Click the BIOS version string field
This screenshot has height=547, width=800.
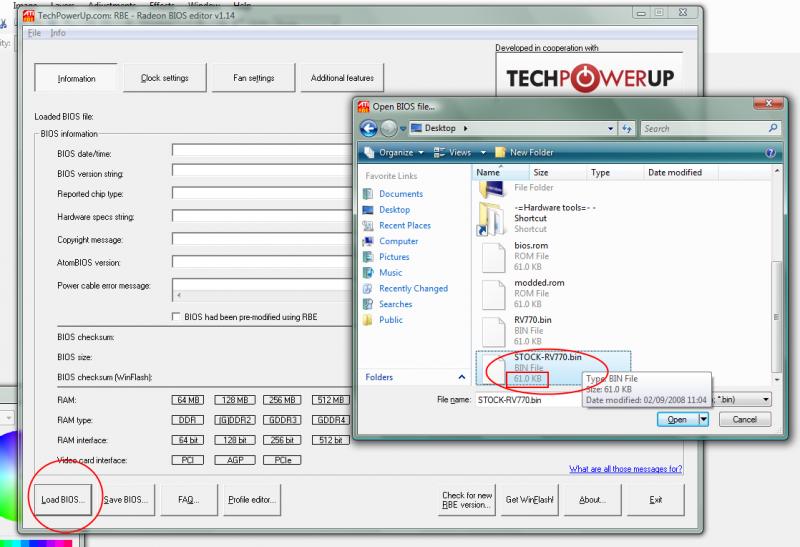(263, 170)
